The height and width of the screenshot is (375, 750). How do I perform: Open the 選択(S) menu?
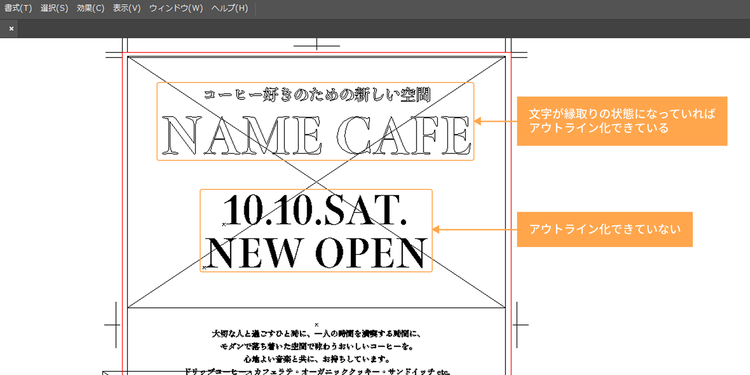point(55,9)
